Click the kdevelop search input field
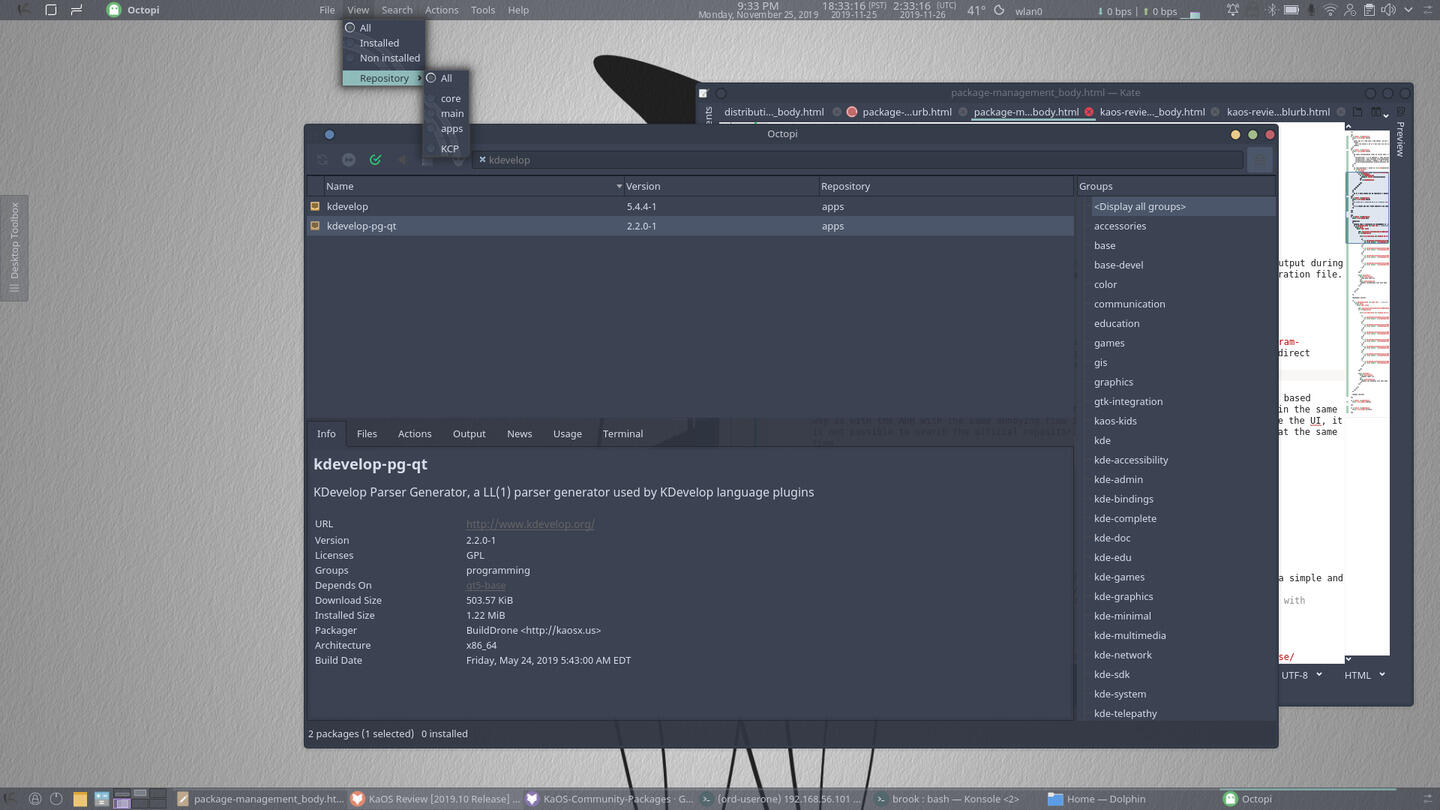Image resolution: width=1440 pixels, height=810 pixels. pyautogui.click(x=858, y=160)
